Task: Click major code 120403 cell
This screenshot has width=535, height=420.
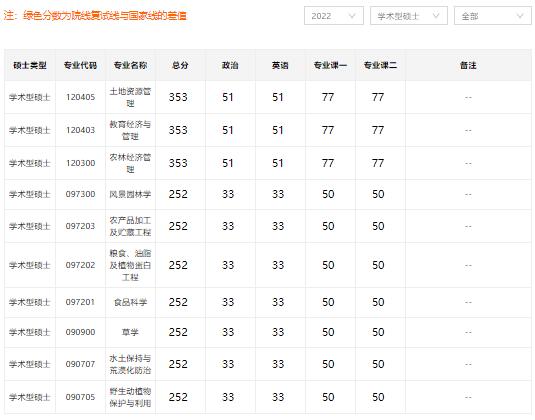Action: 81,130
